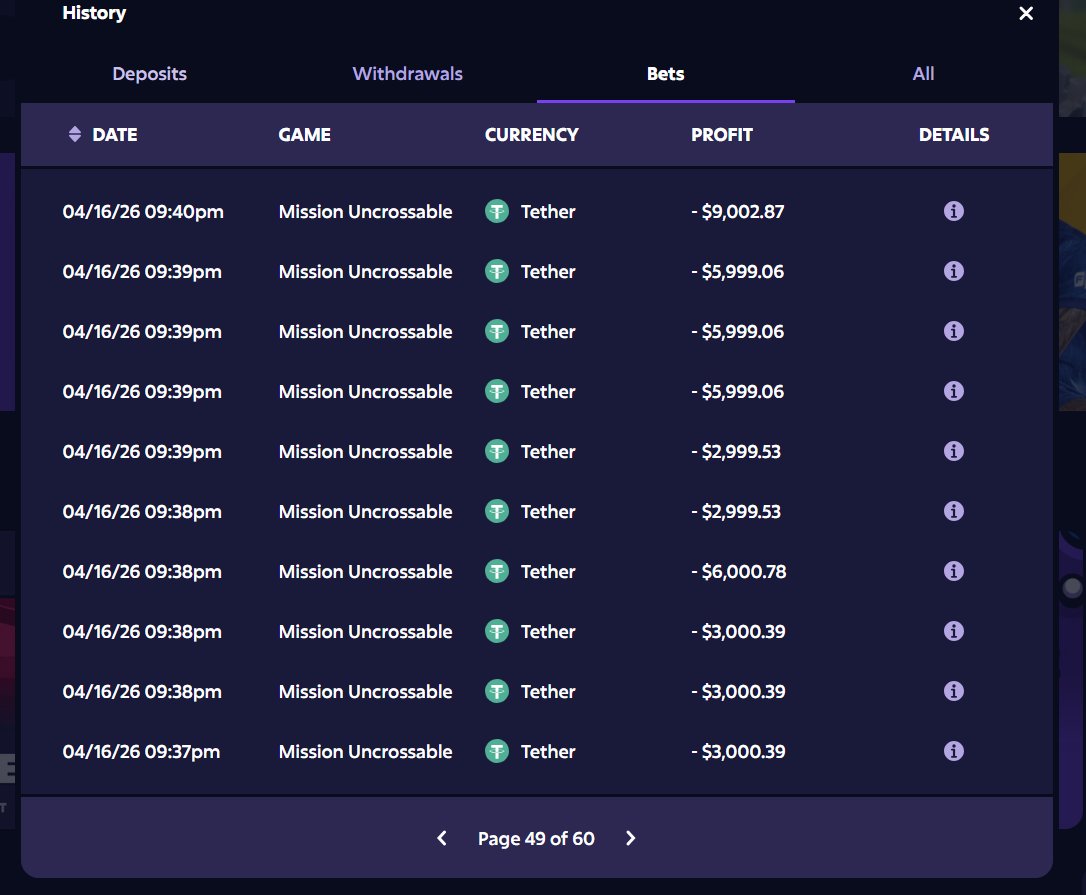Click Tether coin icon in 09:37pm row
This screenshot has width=1086, height=895.
point(497,752)
